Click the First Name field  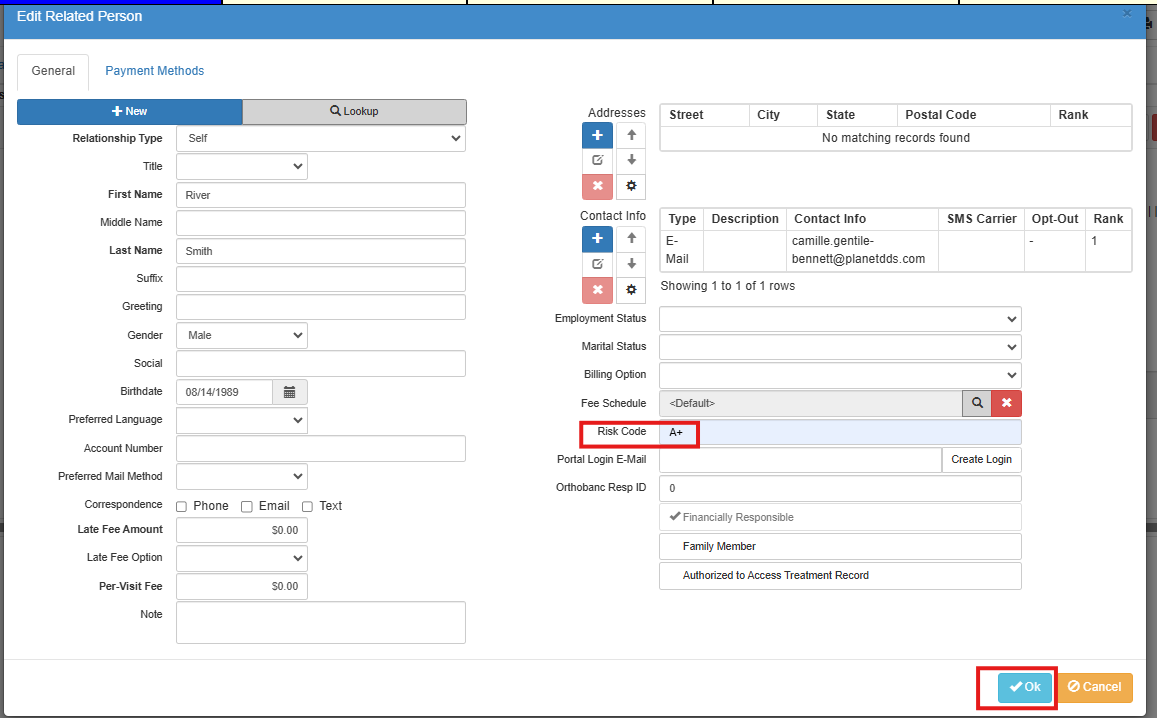[x=320, y=195]
